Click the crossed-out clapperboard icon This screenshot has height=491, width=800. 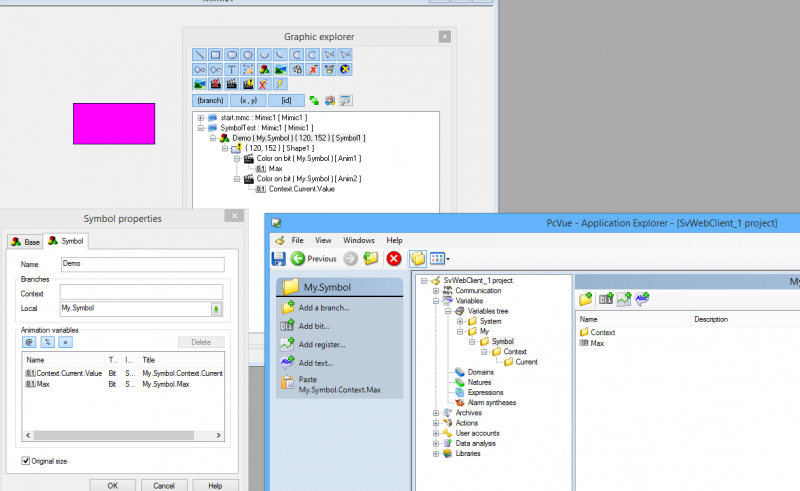(x=216, y=84)
